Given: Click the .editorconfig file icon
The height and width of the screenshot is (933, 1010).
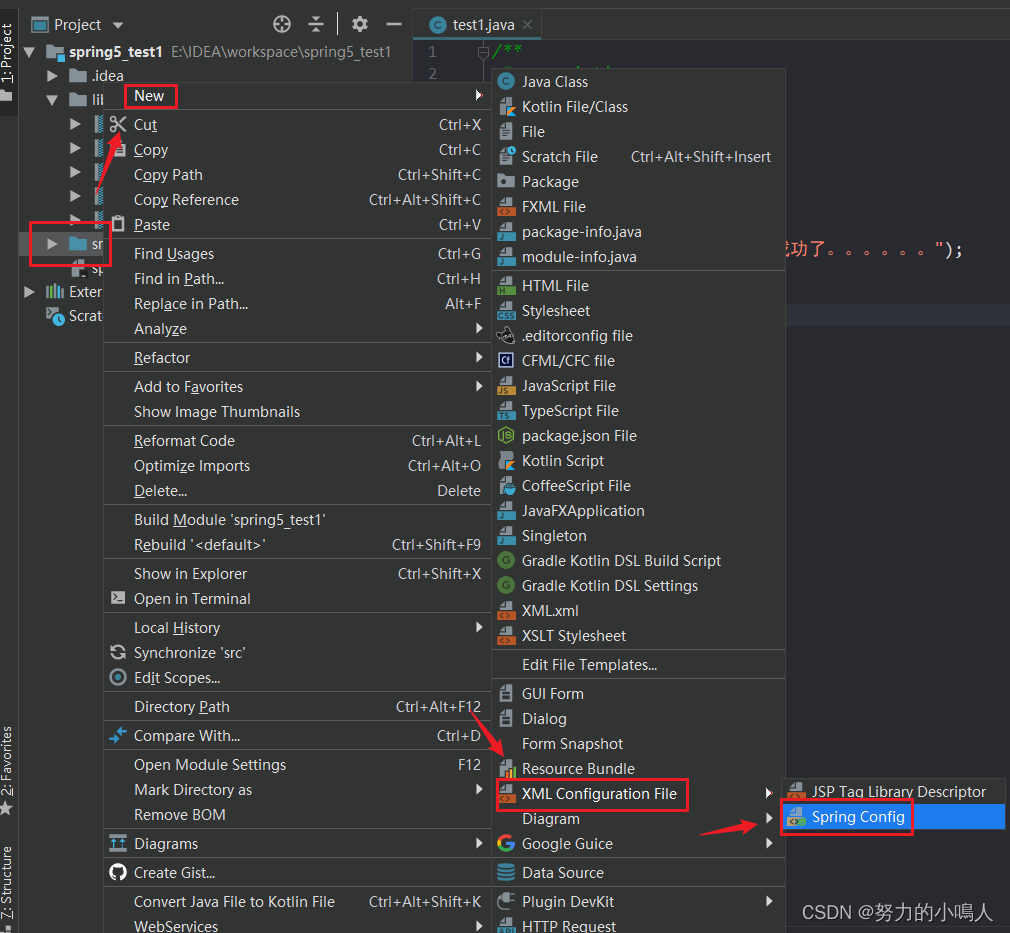Looking at the screenshot, I should tap(507, 336).
